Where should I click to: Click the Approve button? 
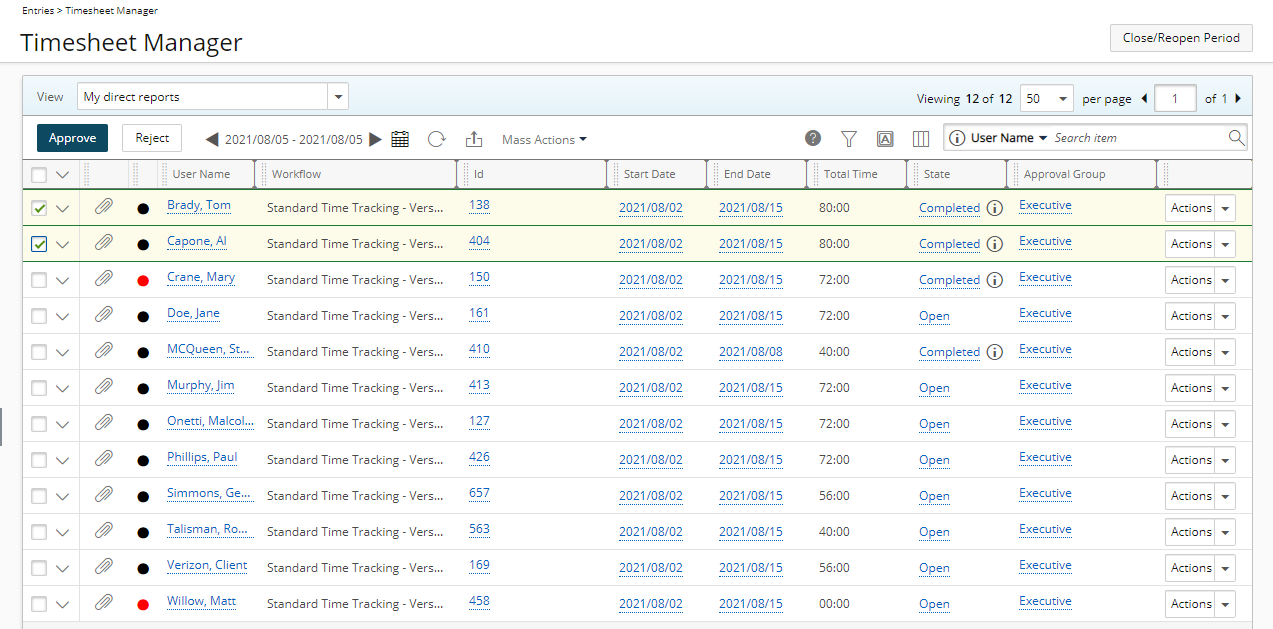[72, 138]
